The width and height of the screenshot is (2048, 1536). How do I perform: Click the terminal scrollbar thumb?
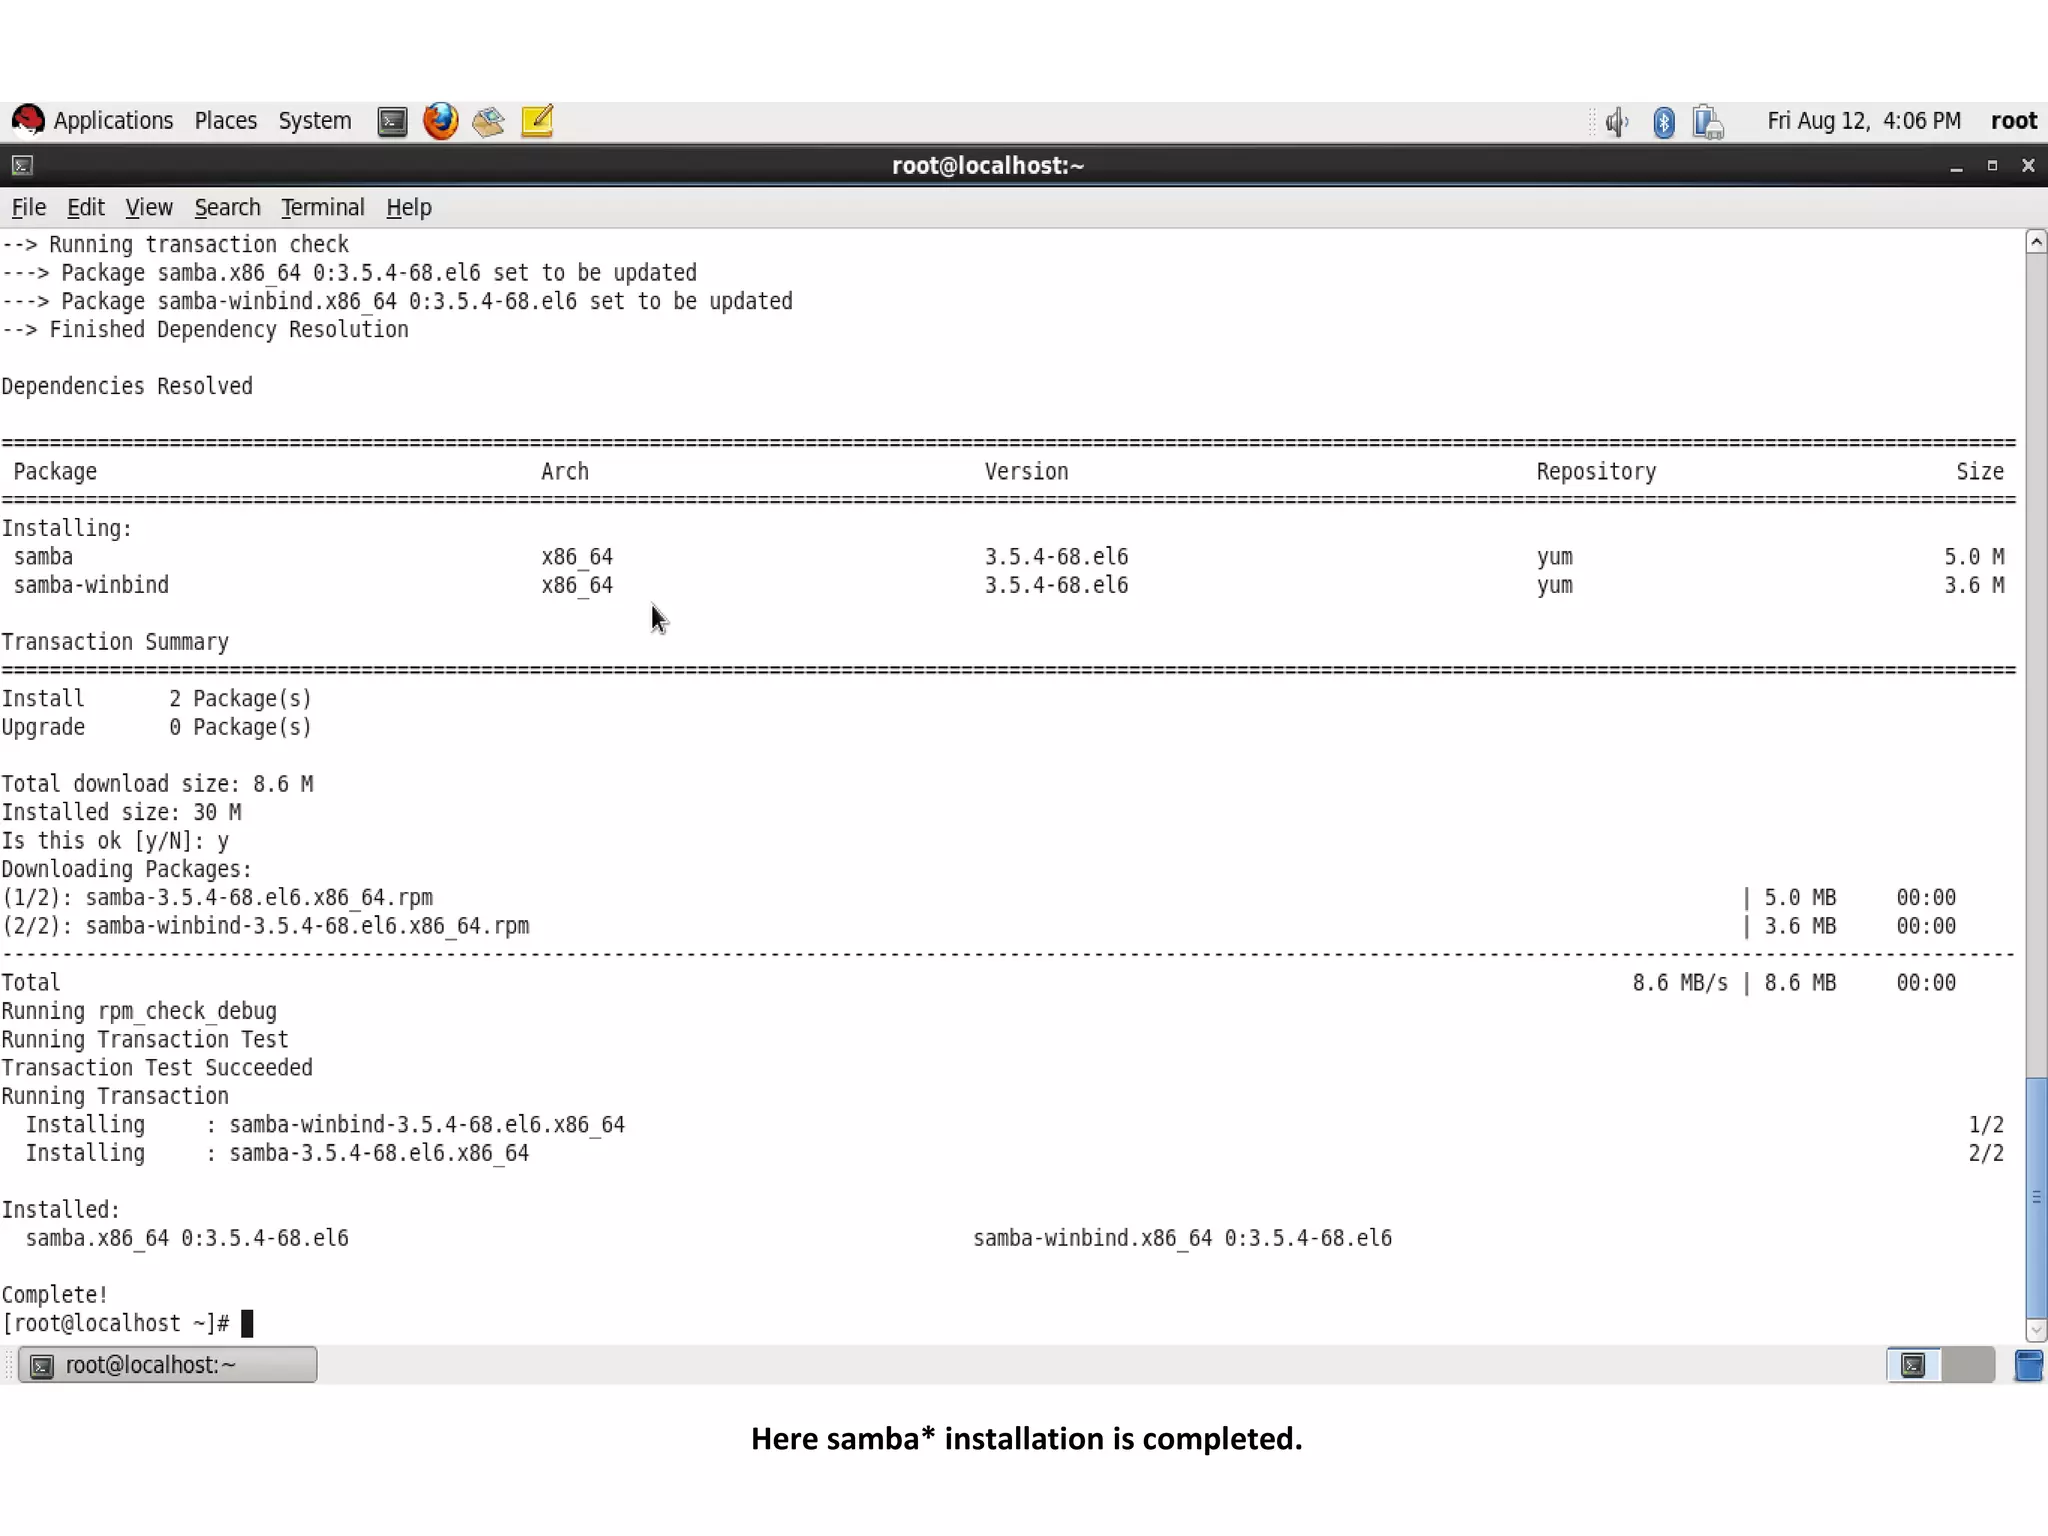(x=2036, y=1197)
